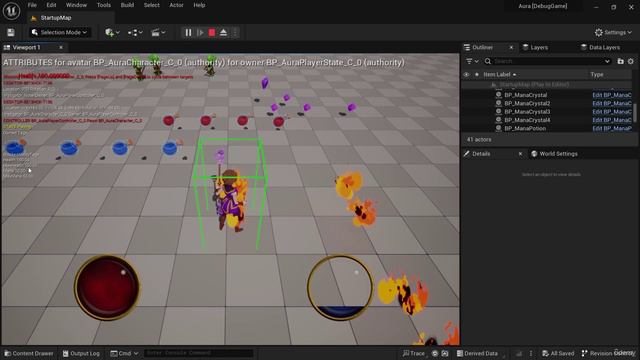
Task: Sort the Outliner by the Type column
Action: [597, 75]
